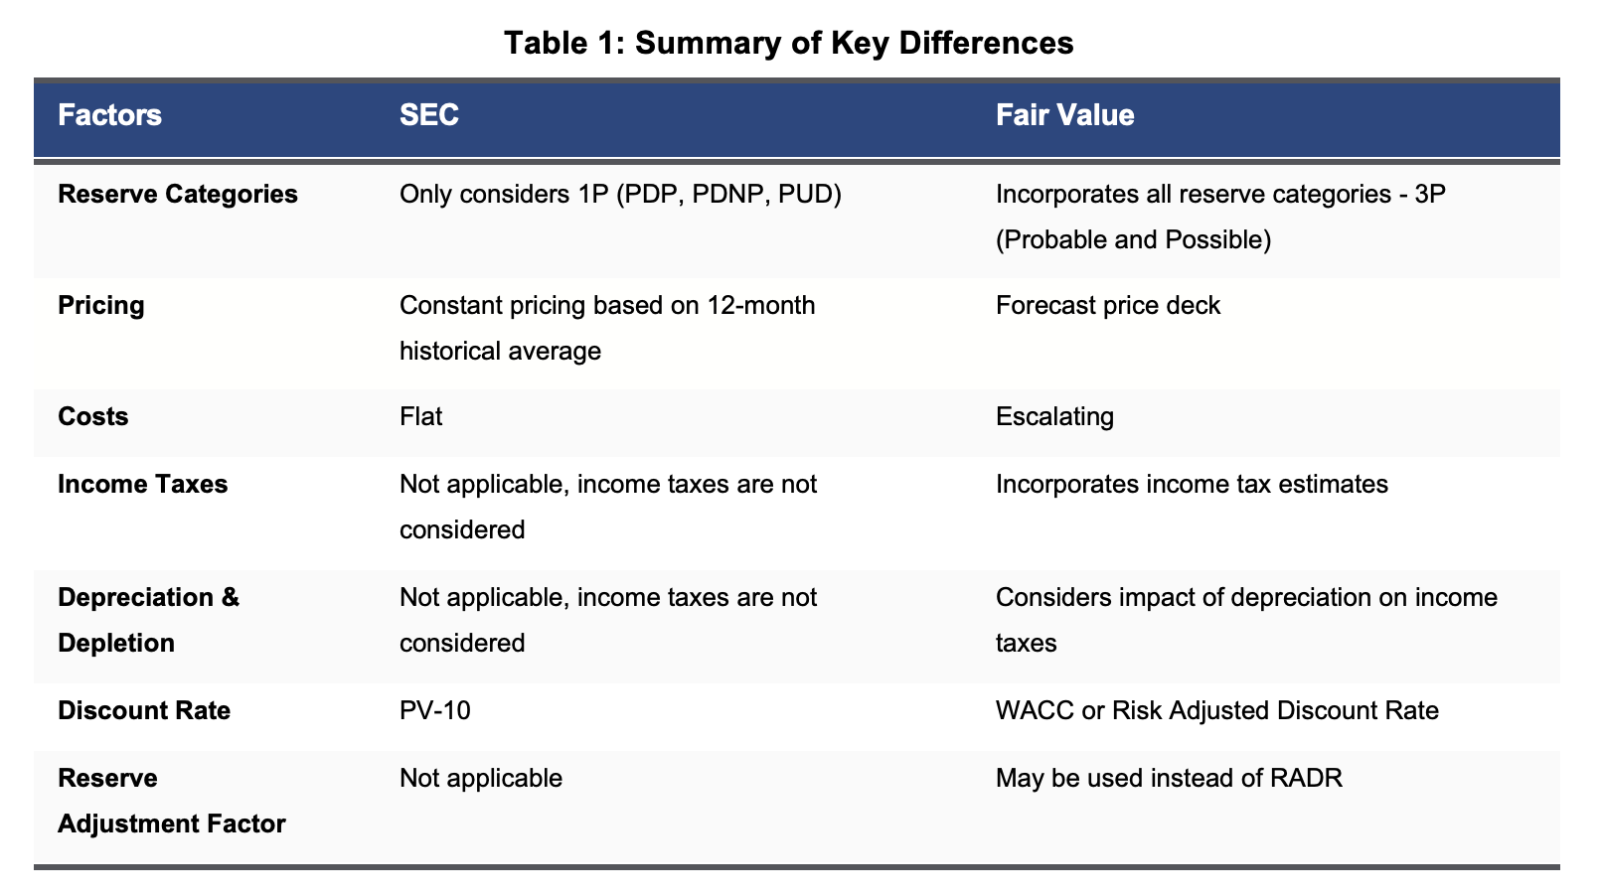1600x896 pixels.
Task: Select the 'Factors' column header
Action: [110, 115]
